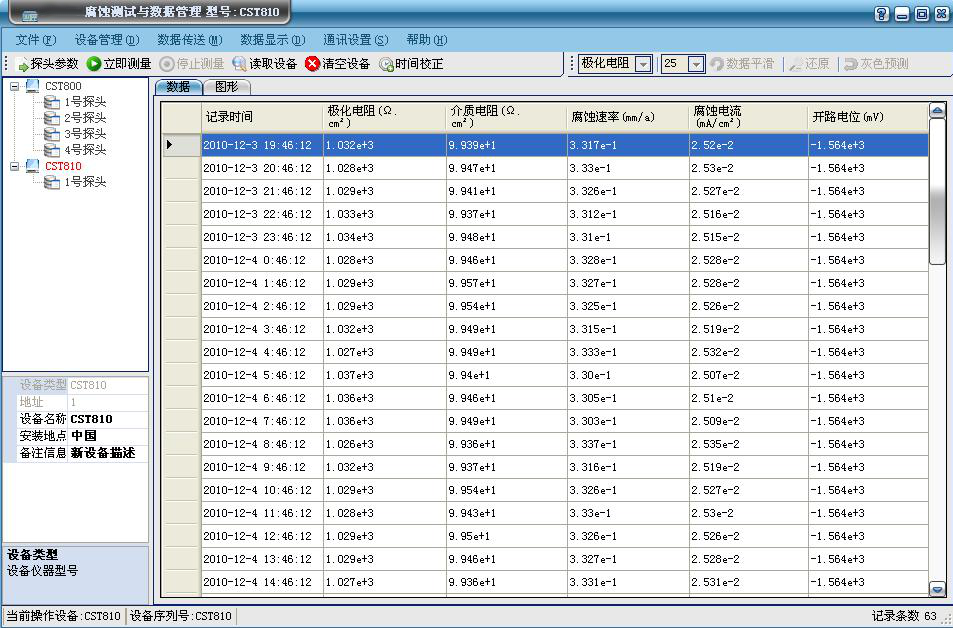This screenshot has width=953, height=628.
Task: Click the 腐蚀电流 column header
Action: point(749,117)
